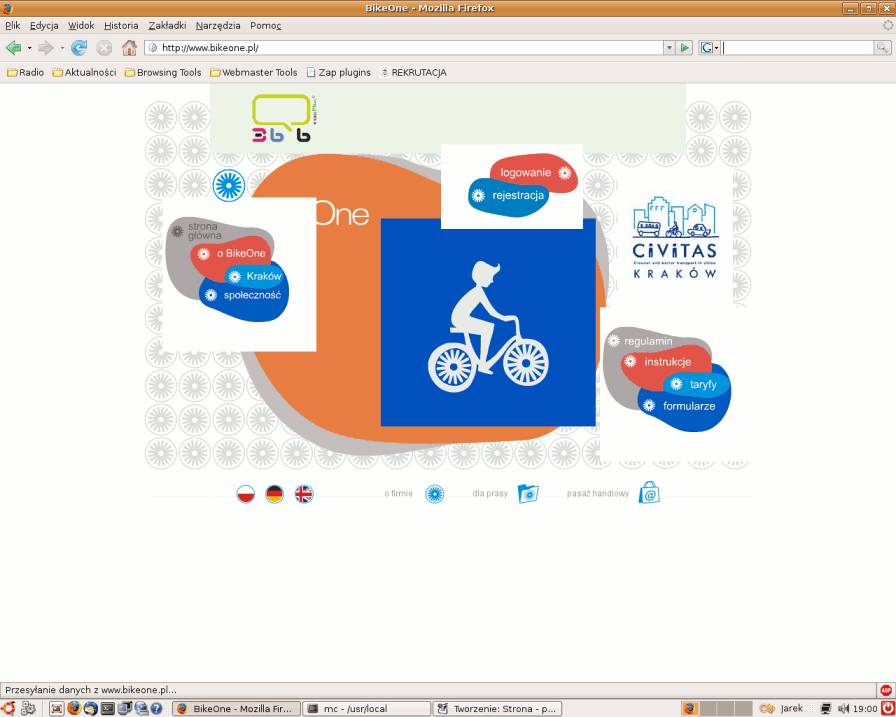Select the BikeOne - Mozilla Firefox taskbar button
Screen dimensions: 896x717
click(236, 709)
